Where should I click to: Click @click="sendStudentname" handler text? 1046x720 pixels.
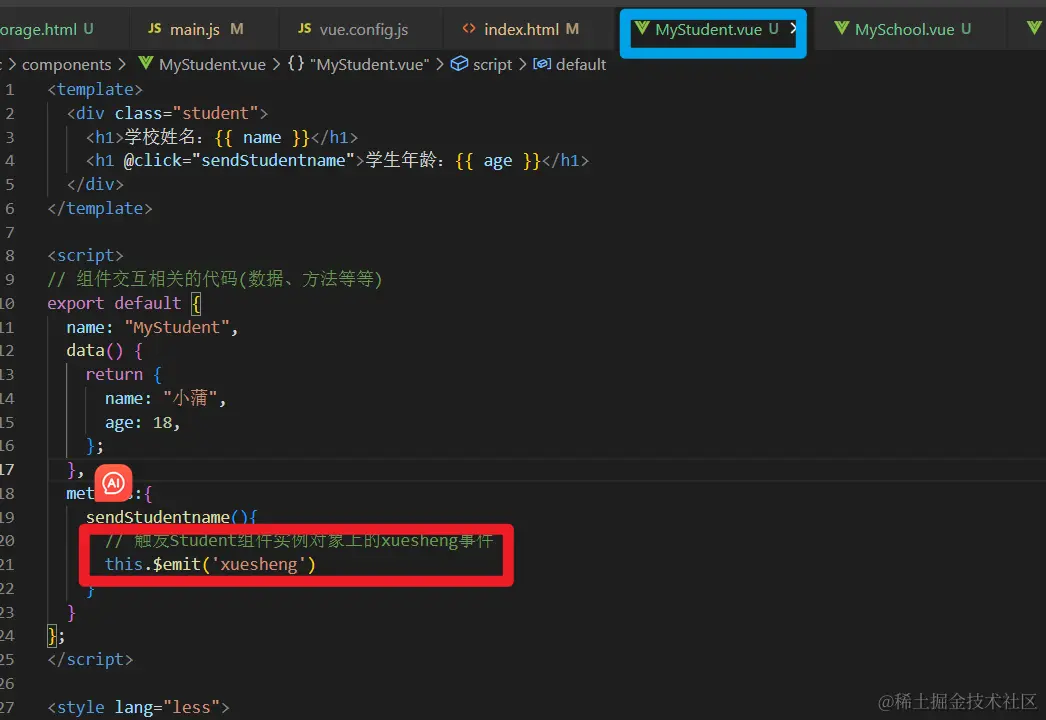click(239, 161)
